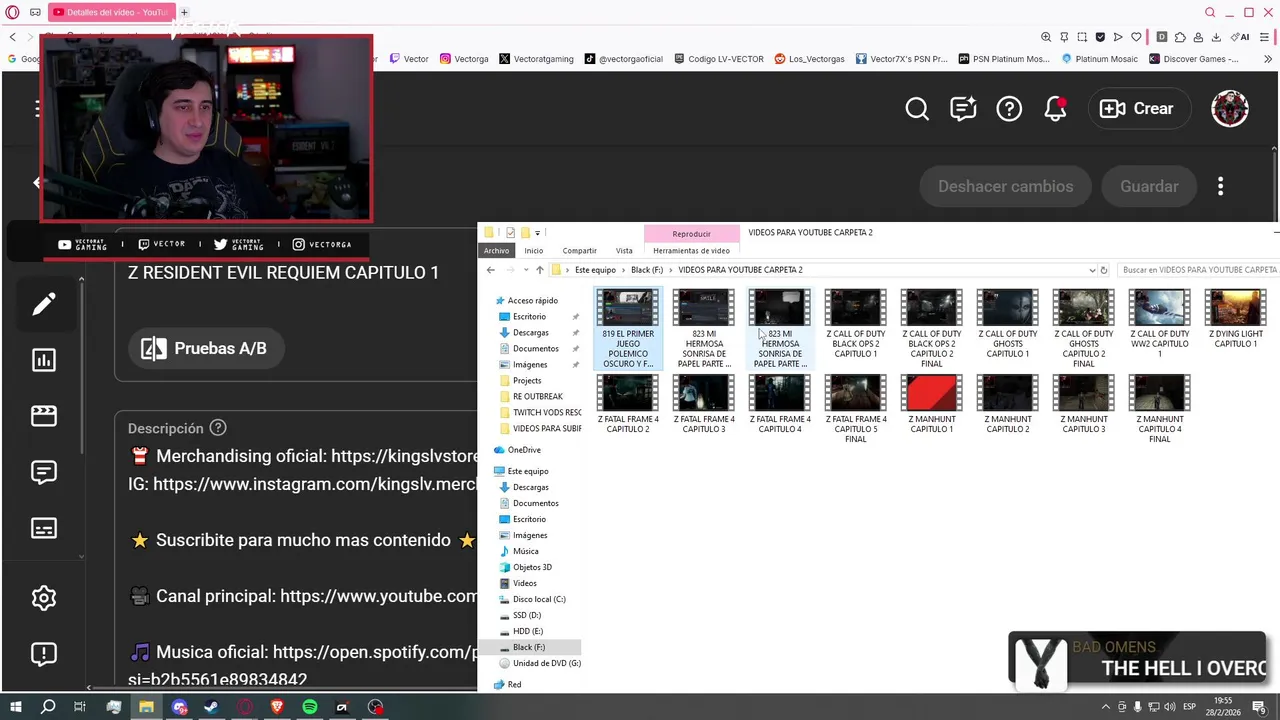This screenshot has height=720, width=1280.
Task: Open Send feedback exclamation sidebar icon
Action: (x=44, y=654)
